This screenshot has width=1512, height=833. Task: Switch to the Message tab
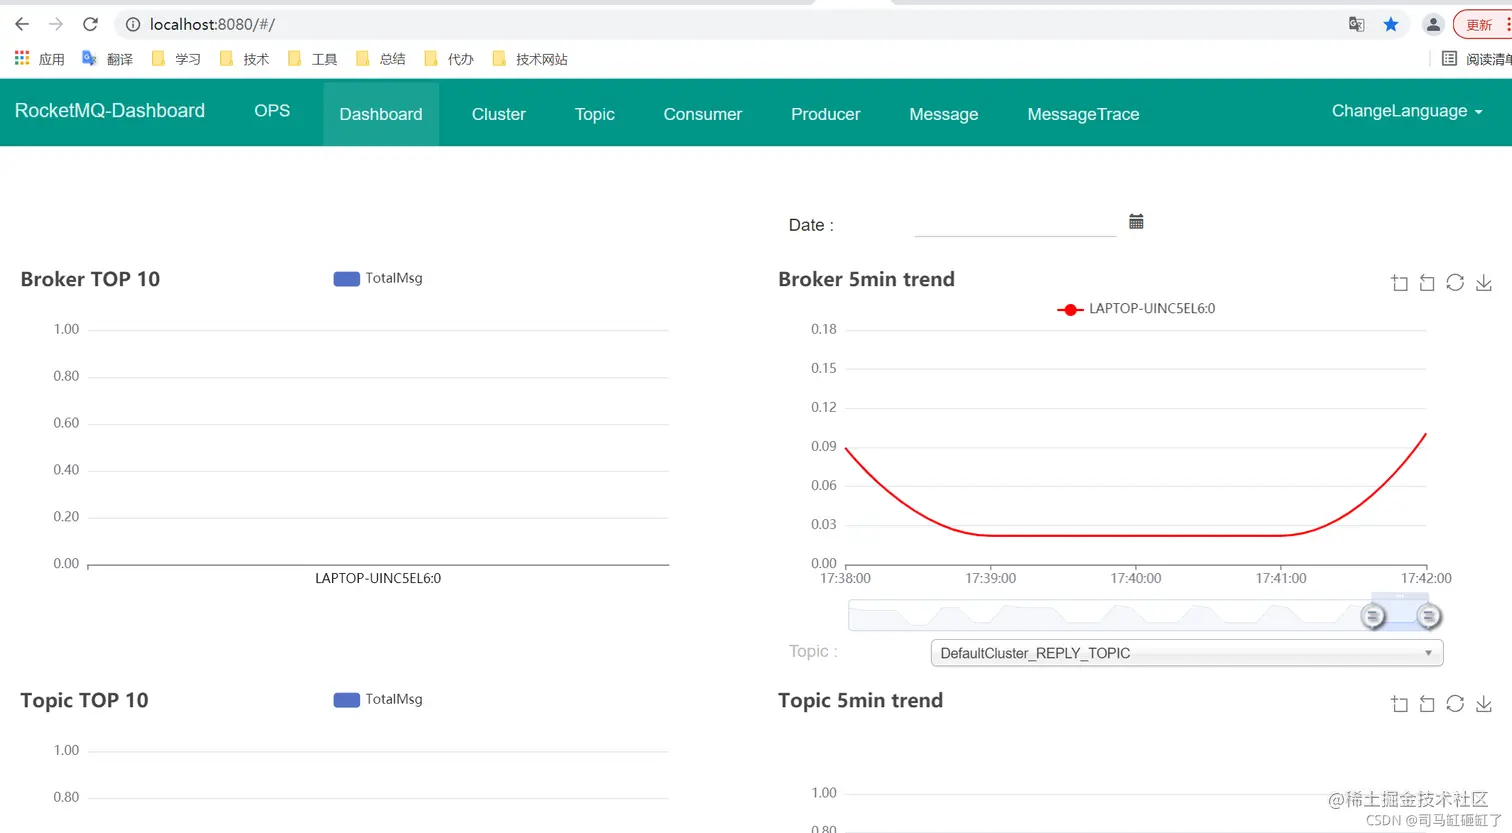pyautogui.click(x=944, y=114)
